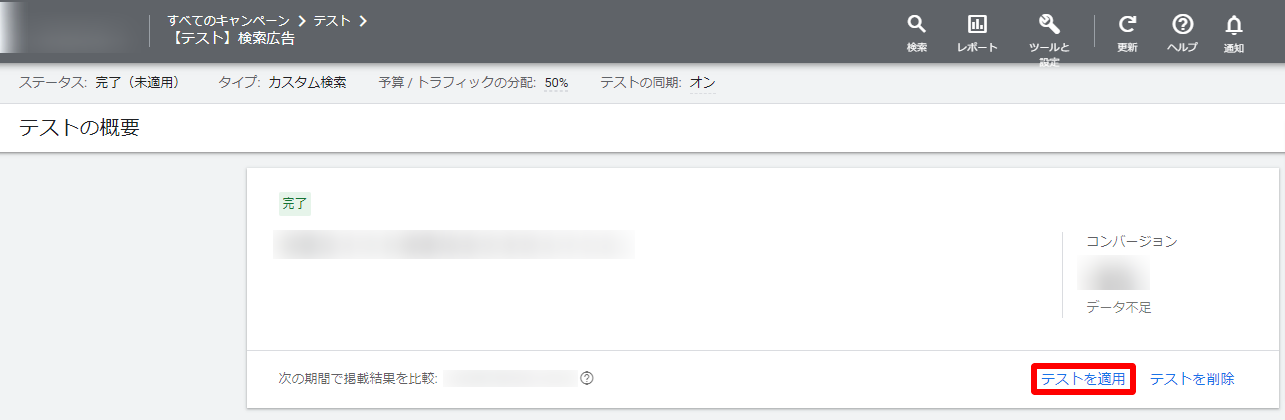
Task: Click the search magnifier icon
Action: [916, 25]
